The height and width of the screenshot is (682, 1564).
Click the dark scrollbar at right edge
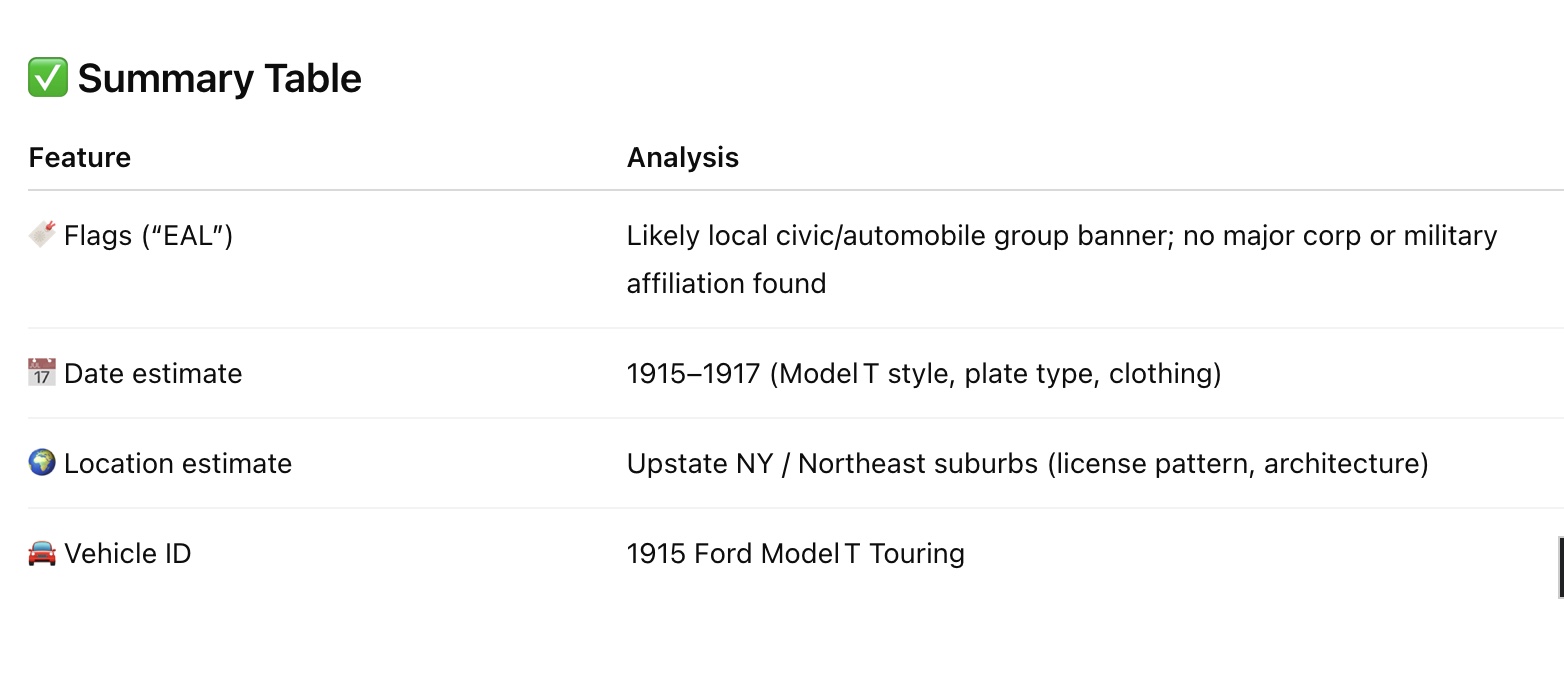[1561, 567]
